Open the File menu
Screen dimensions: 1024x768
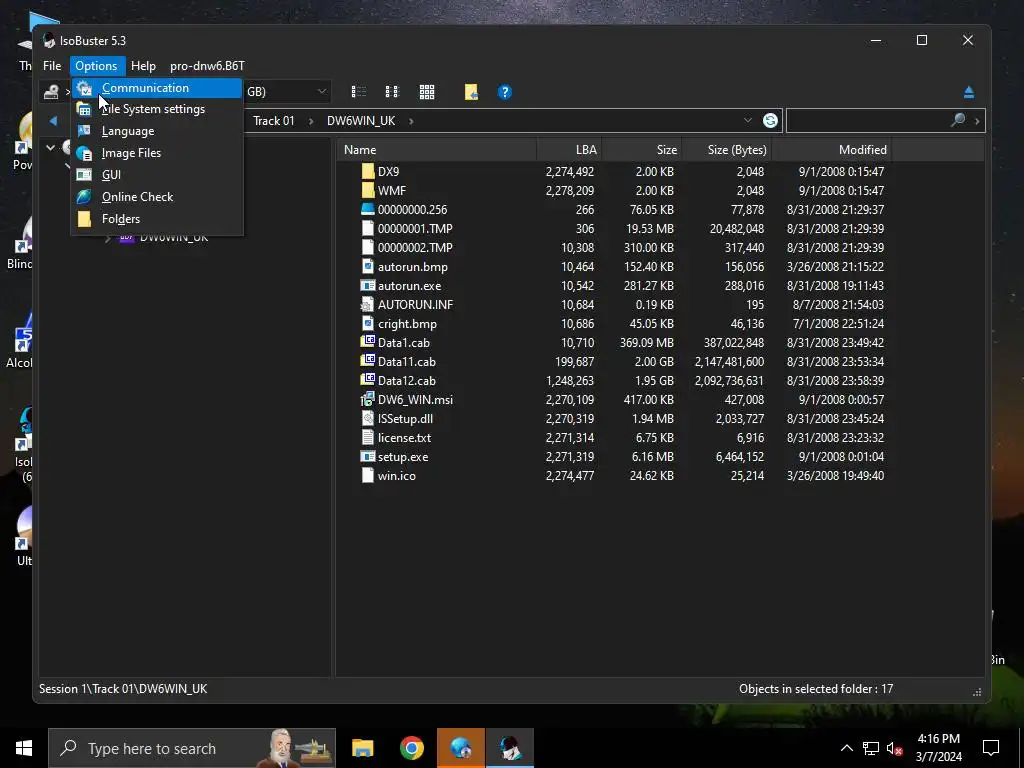click(x=52, y=66)
